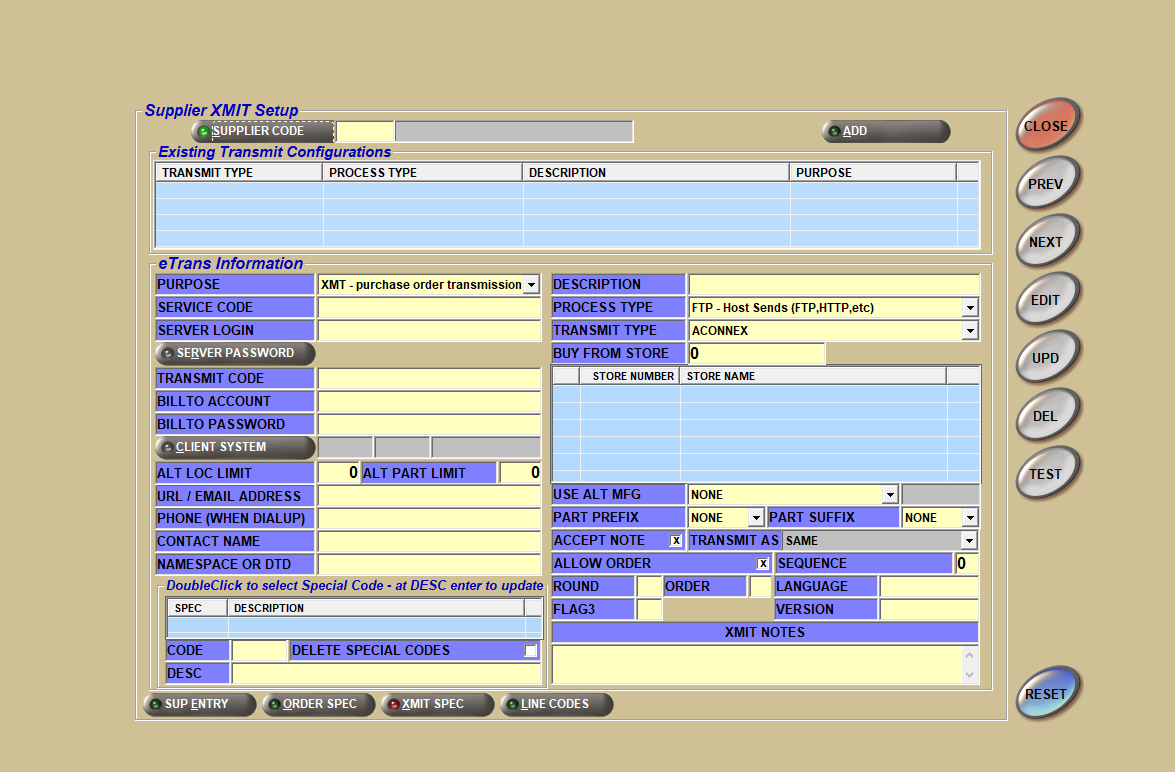Switch to the LINE CODES screen
The height and width of the screenshot is (772, 1175).
click(556, 704)
